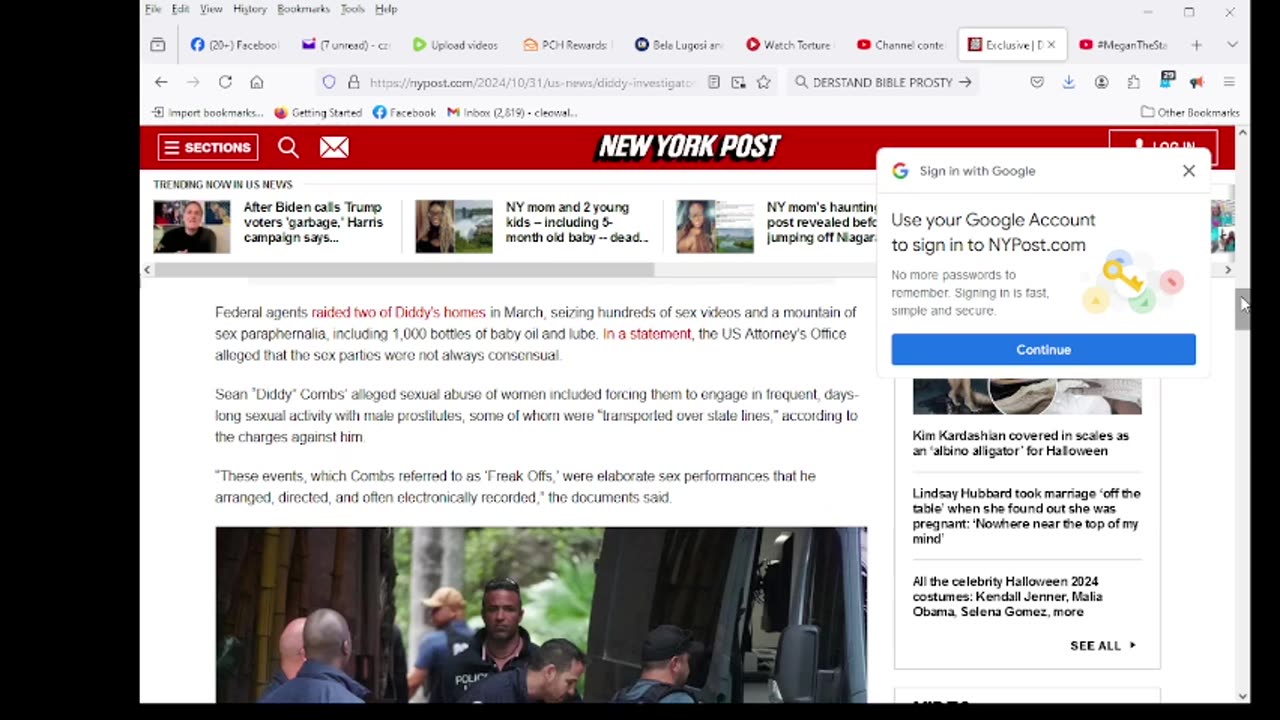
Task: Open NY mom and 2 kids story thumbnail
Action: pyautogui.click(x=454, y=226)
